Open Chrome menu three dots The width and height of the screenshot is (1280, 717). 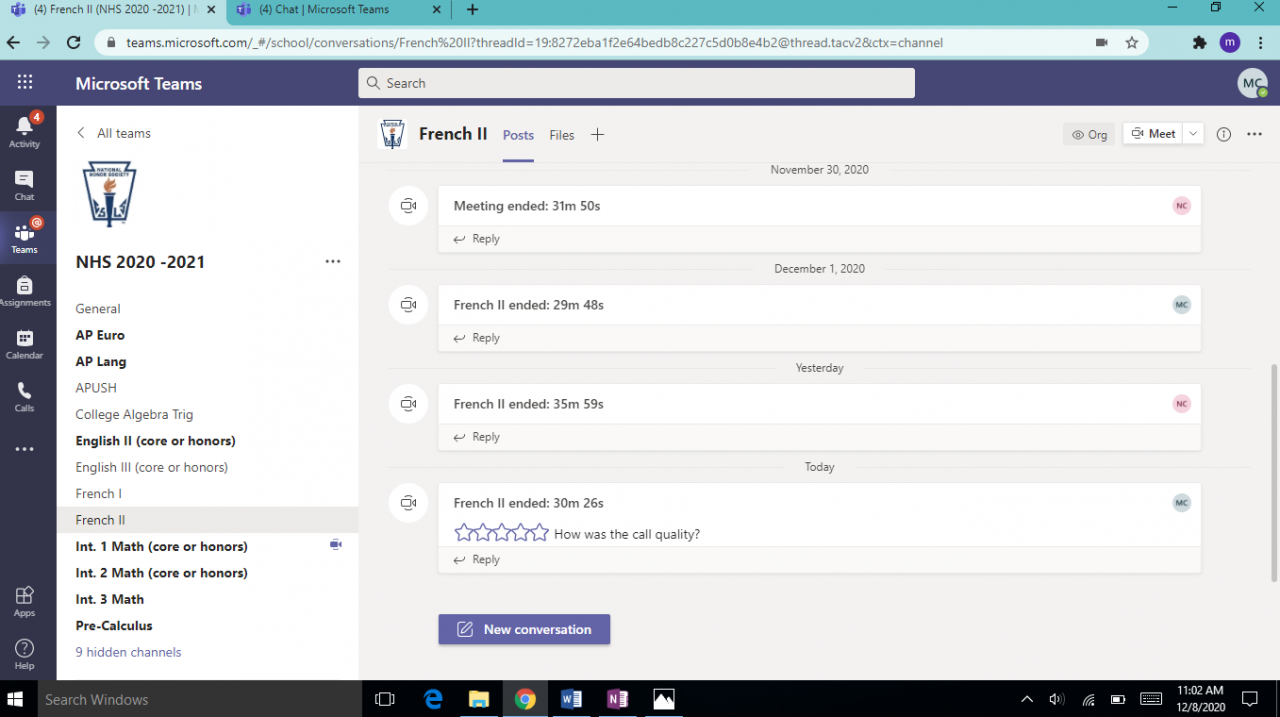tap(1261, 43)
